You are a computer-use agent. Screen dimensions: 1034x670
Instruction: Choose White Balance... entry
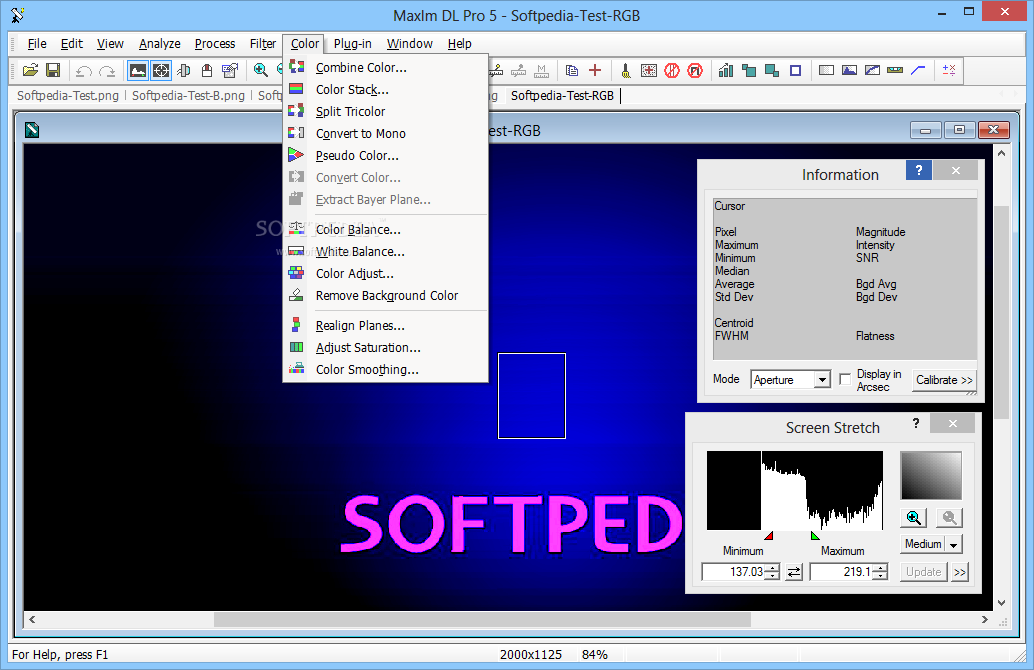point(386,252)
